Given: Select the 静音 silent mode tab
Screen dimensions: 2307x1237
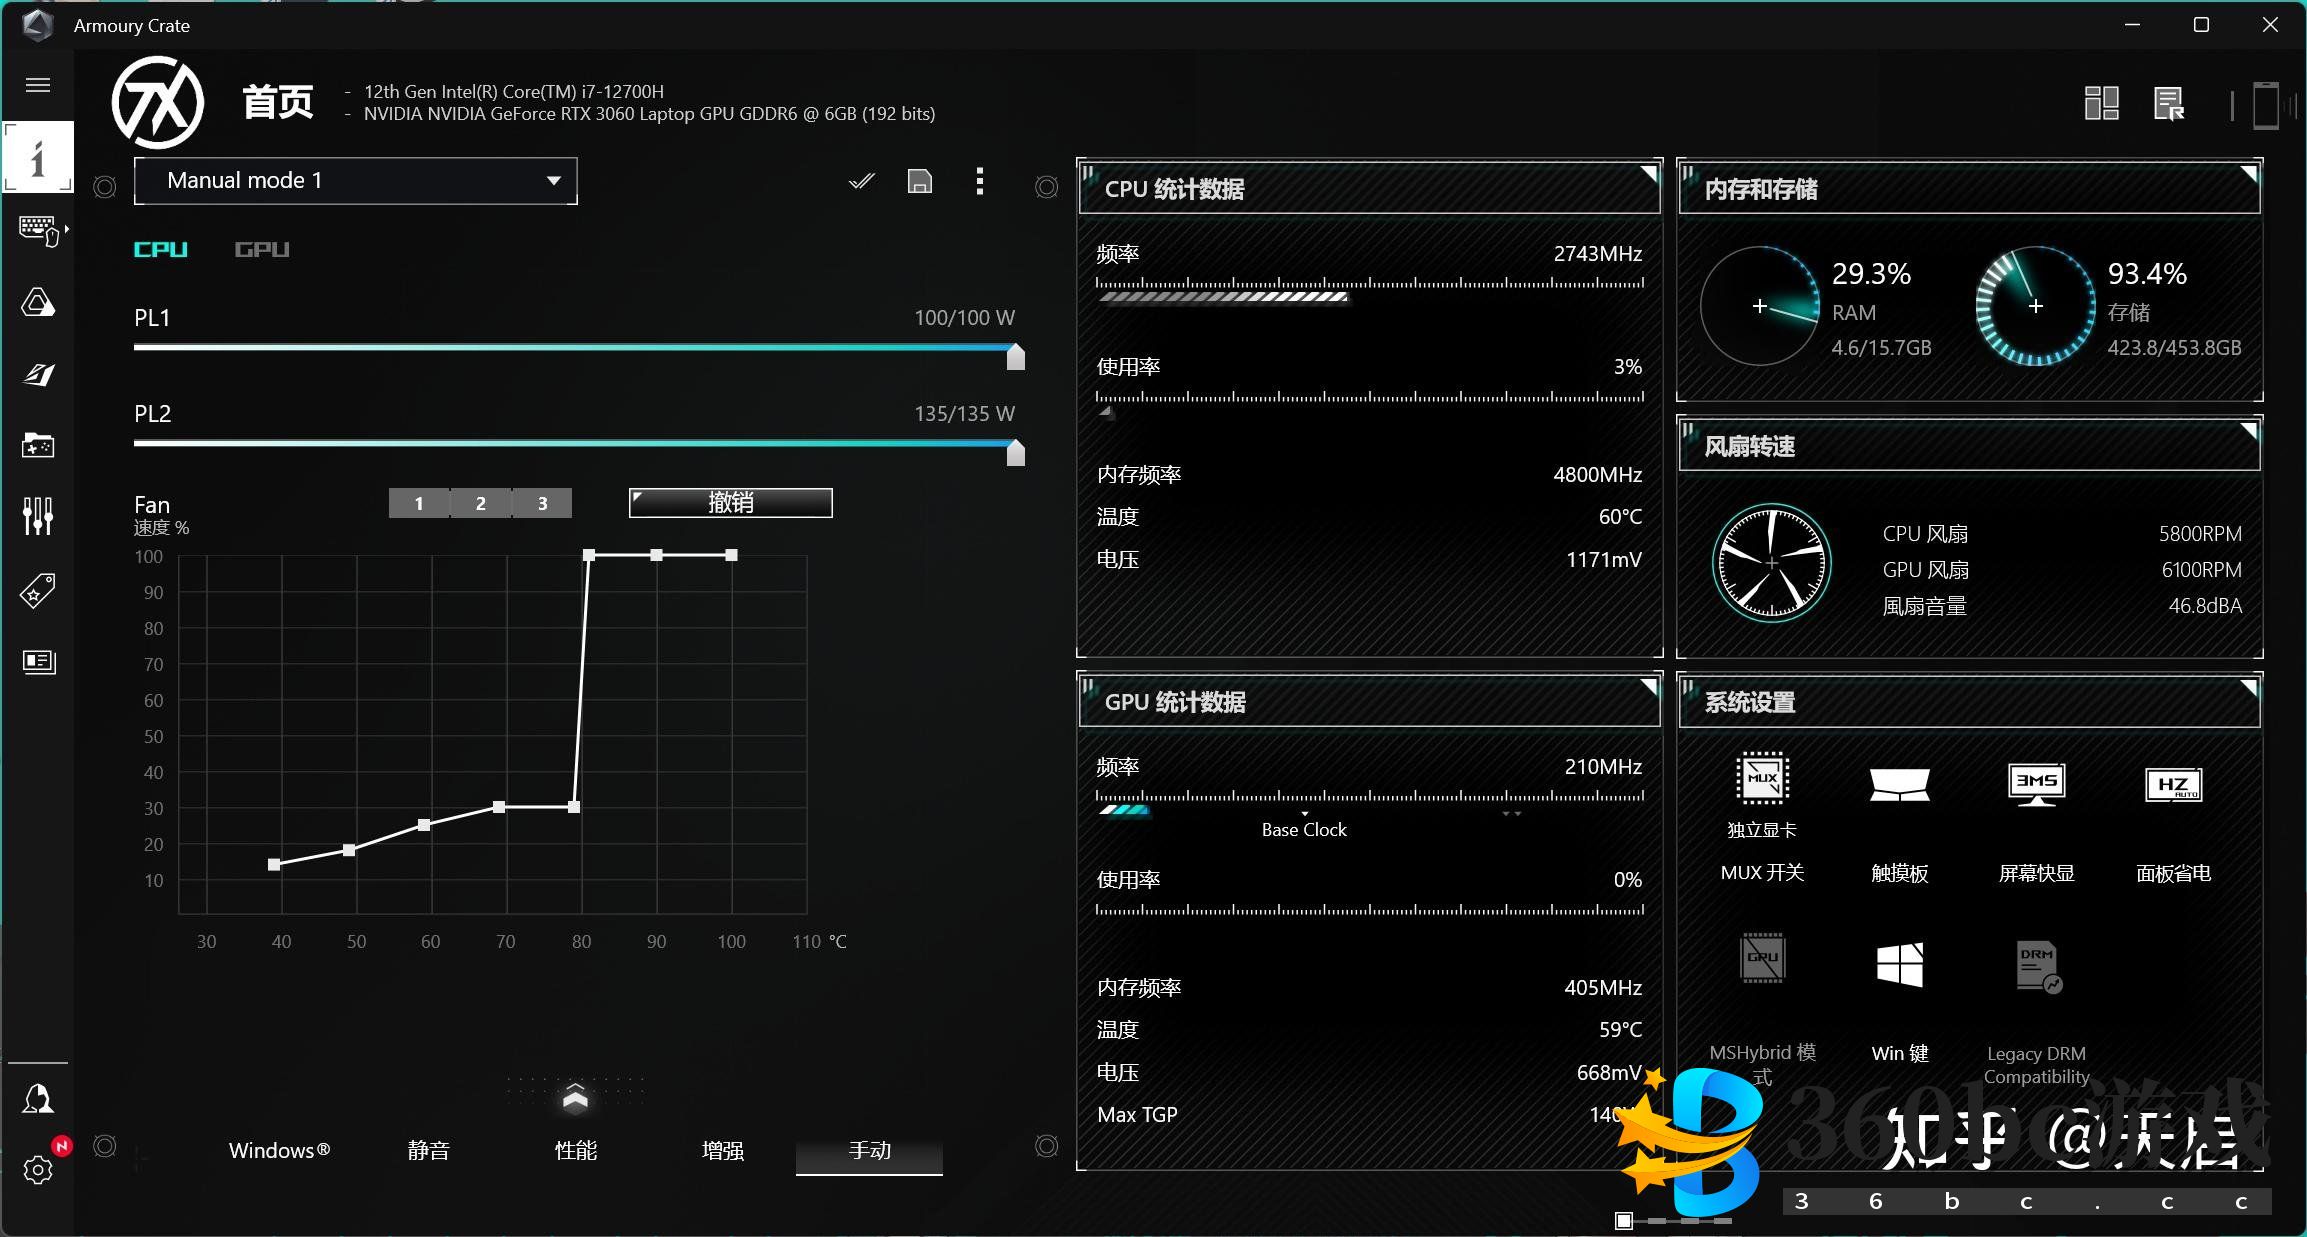Looking at the screenshot, I should [x=428, y=1151].
